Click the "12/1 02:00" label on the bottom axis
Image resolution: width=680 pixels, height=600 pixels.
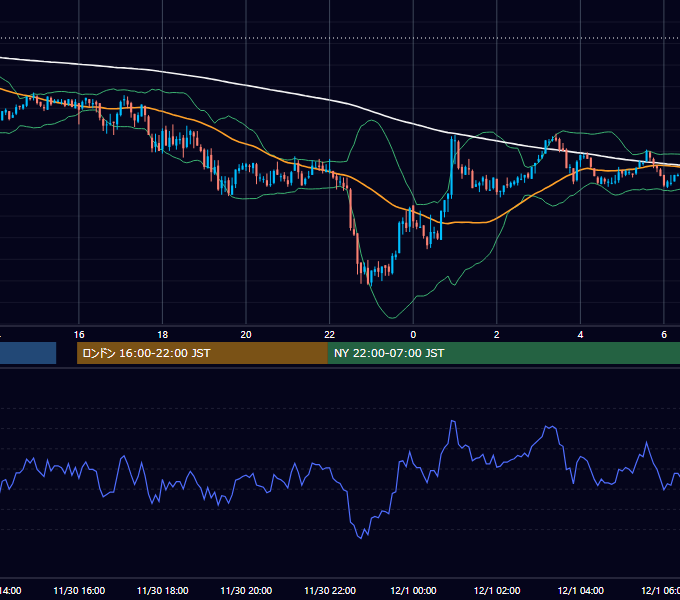point(497,590)
